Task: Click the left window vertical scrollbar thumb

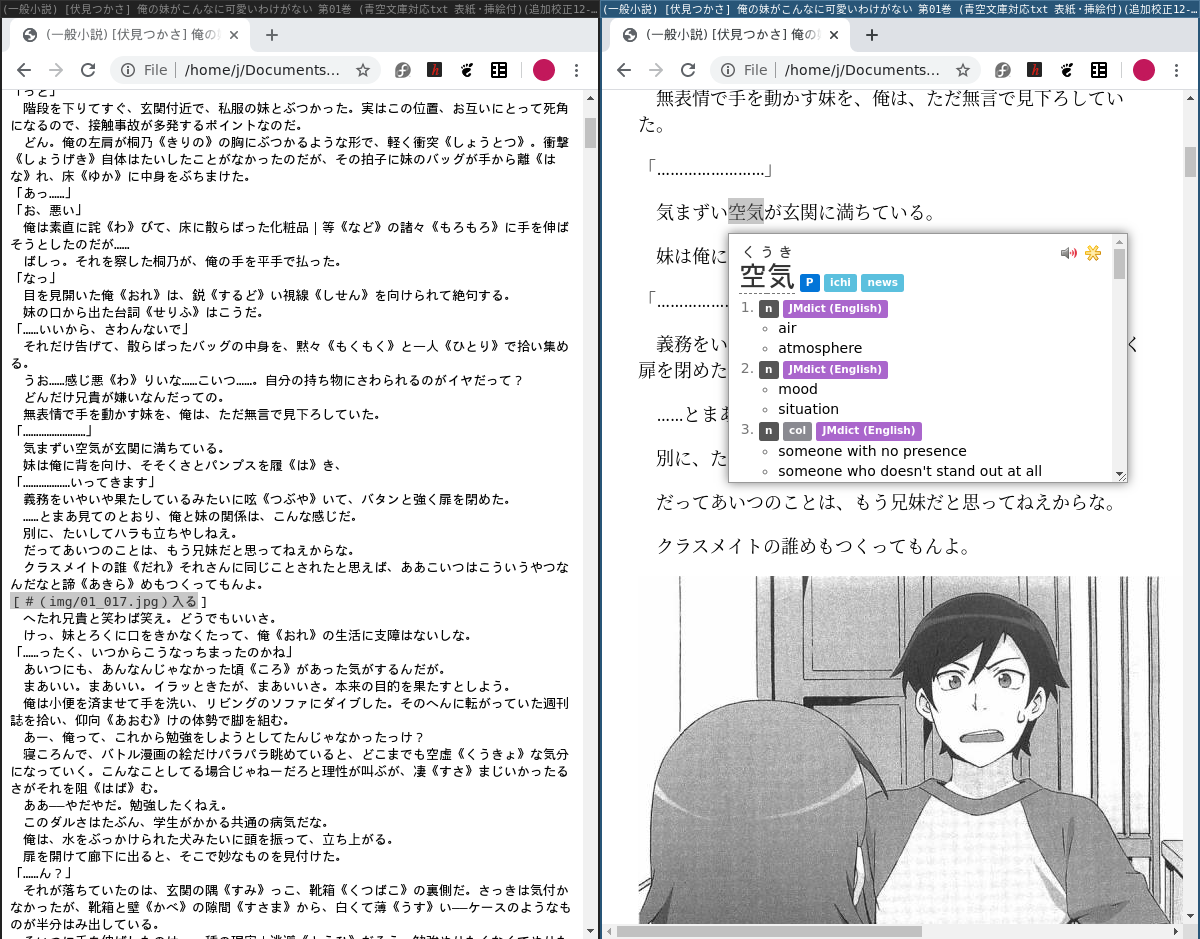Action: click(x=590, y=132)
